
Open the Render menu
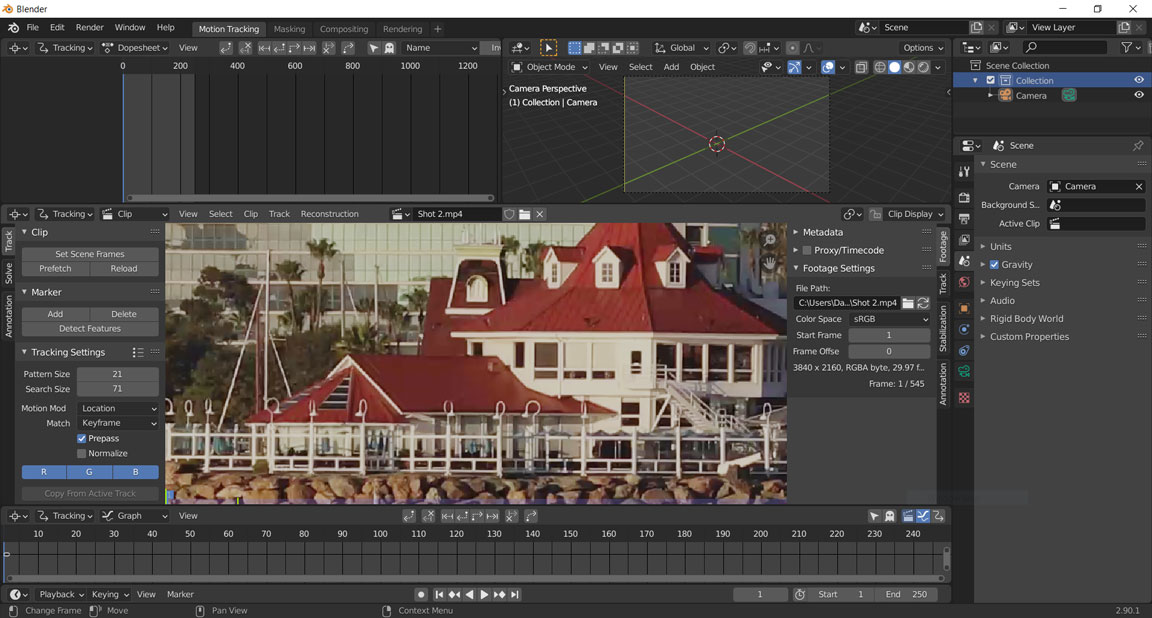[x=89, y=28]
